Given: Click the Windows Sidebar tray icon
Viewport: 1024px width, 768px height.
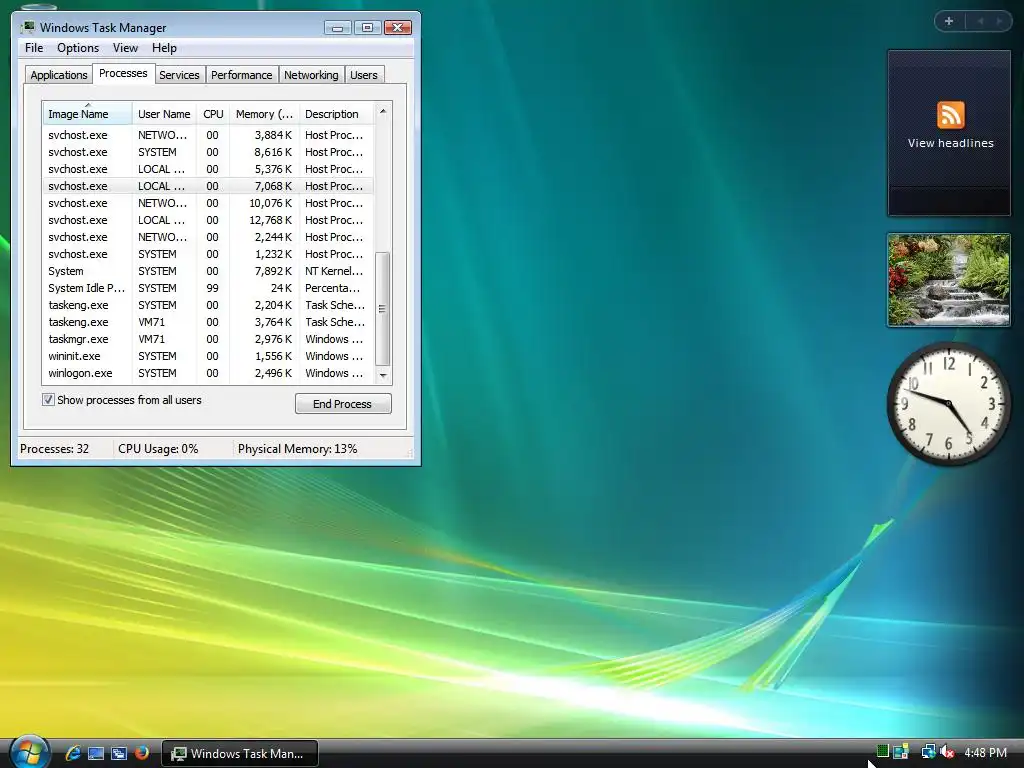Looking at the screenshot, I should (901, 752).
